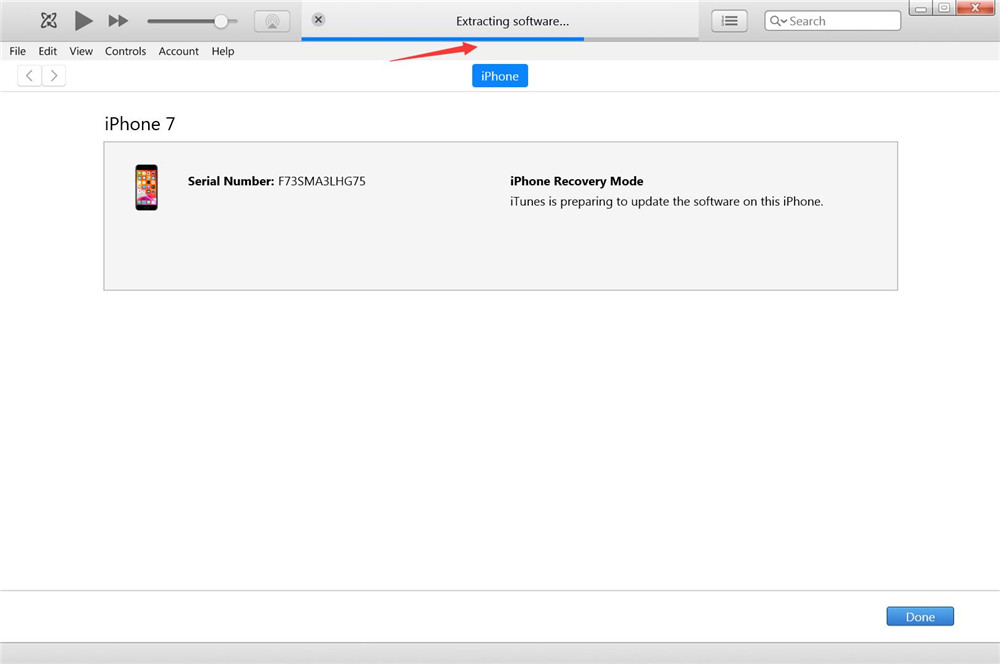
Task: Click the iPhone Recovery Mode heading
Action: tap(577, 181)
